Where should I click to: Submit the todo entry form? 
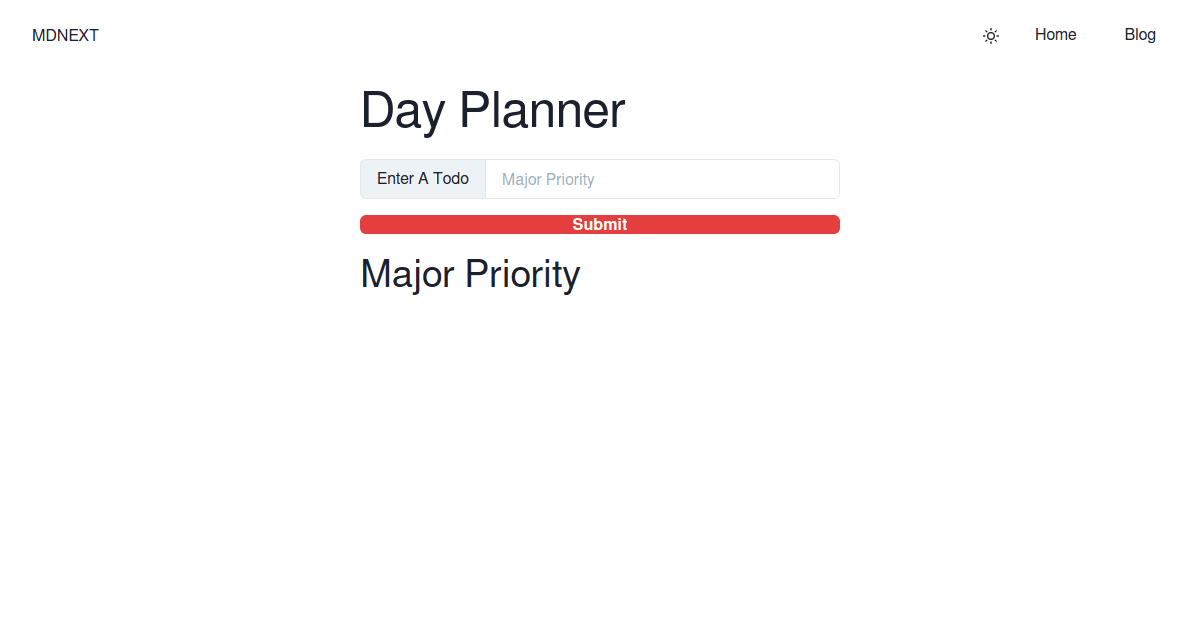tap(600, 225)
